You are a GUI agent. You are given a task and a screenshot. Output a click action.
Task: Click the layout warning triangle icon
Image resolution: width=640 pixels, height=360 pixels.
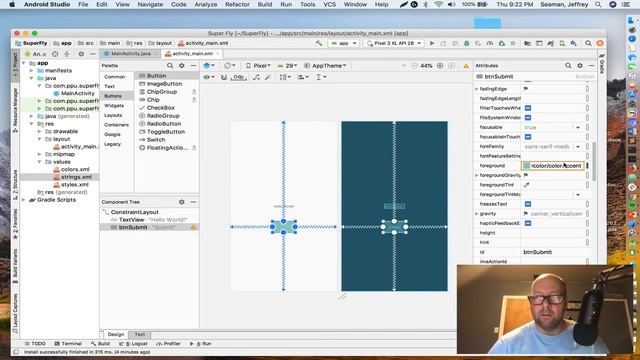point(466,66)
